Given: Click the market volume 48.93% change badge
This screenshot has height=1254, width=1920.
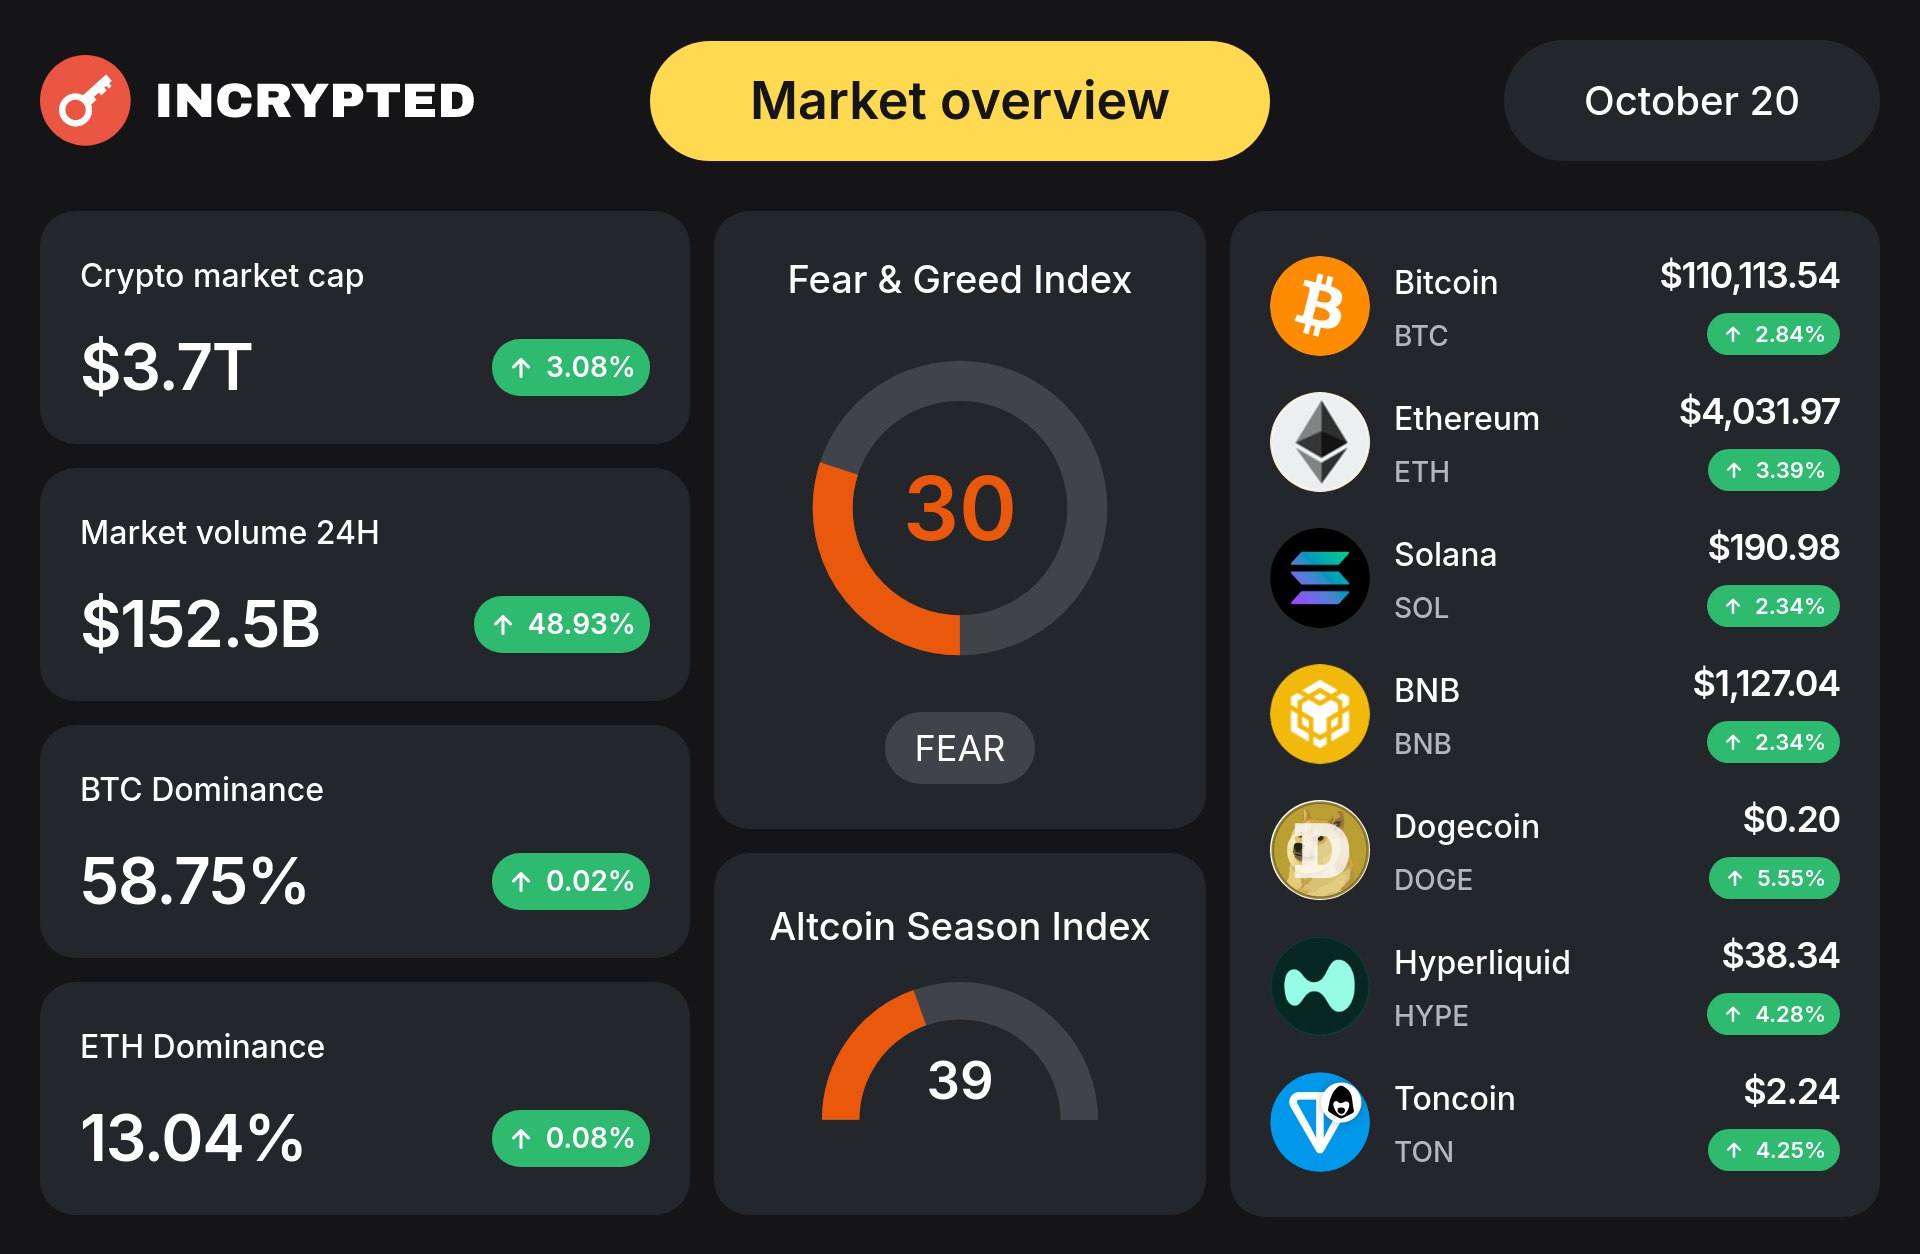Looking at the screenshot, I should (x=562, y=624).
